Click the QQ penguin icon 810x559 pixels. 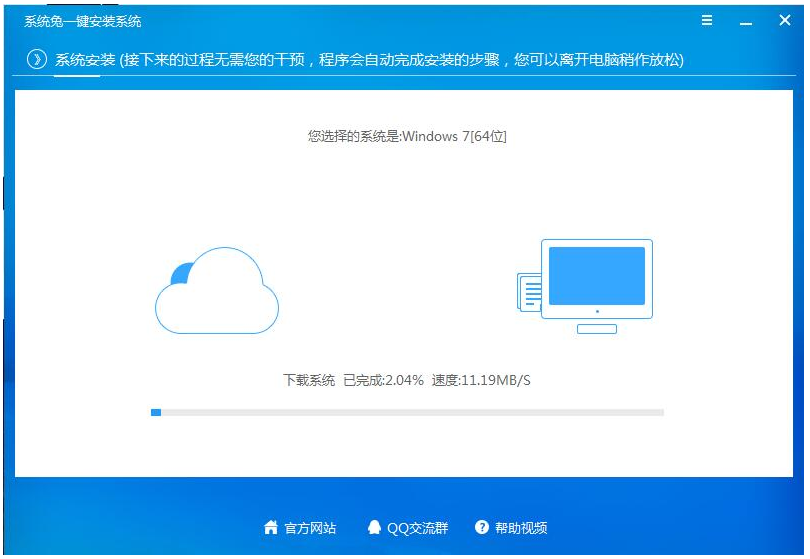(x=374, y=527)
